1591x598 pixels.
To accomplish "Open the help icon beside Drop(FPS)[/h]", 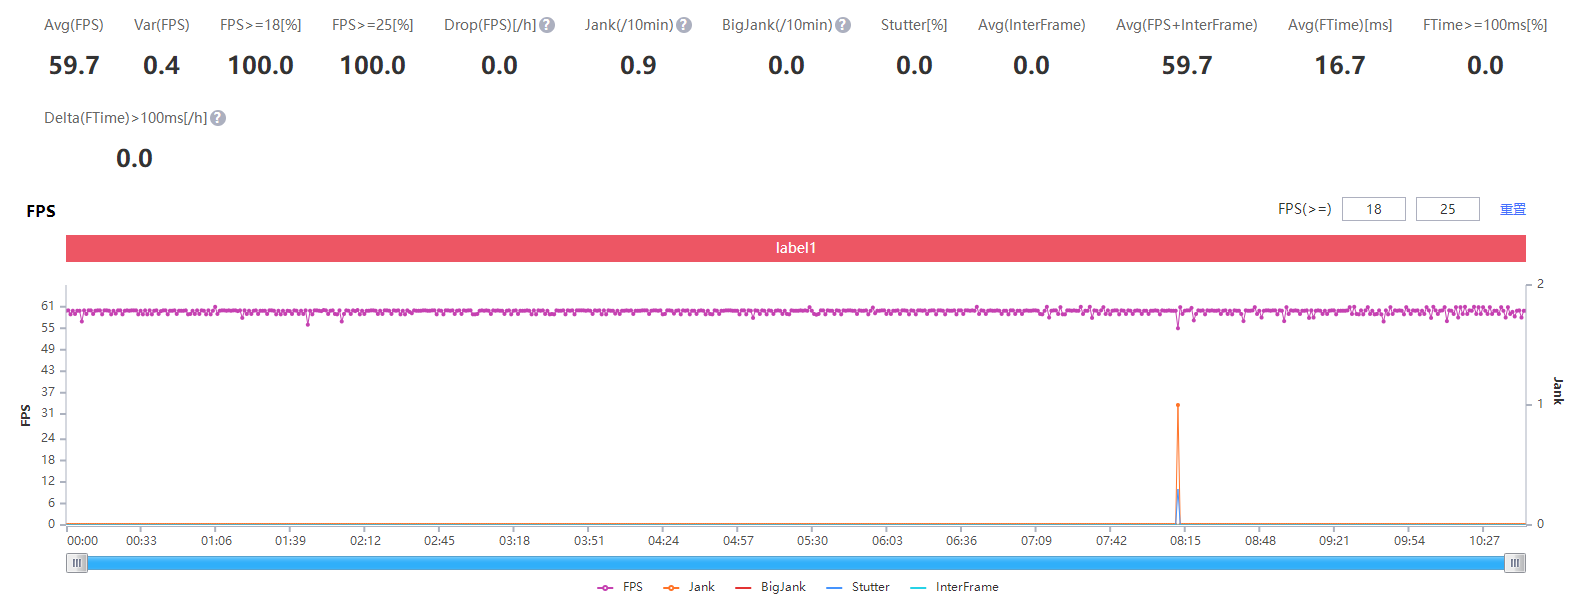I will [547, 25].
